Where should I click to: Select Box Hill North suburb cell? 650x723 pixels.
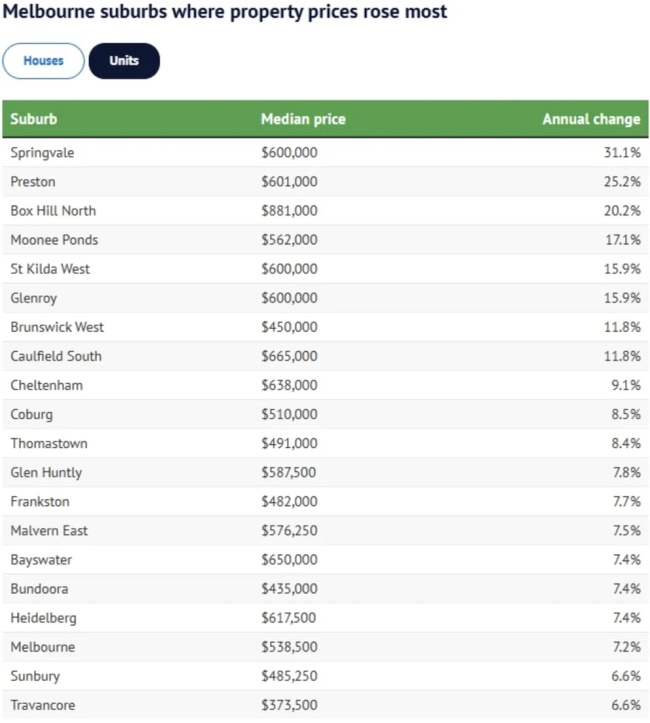point(53,211)
